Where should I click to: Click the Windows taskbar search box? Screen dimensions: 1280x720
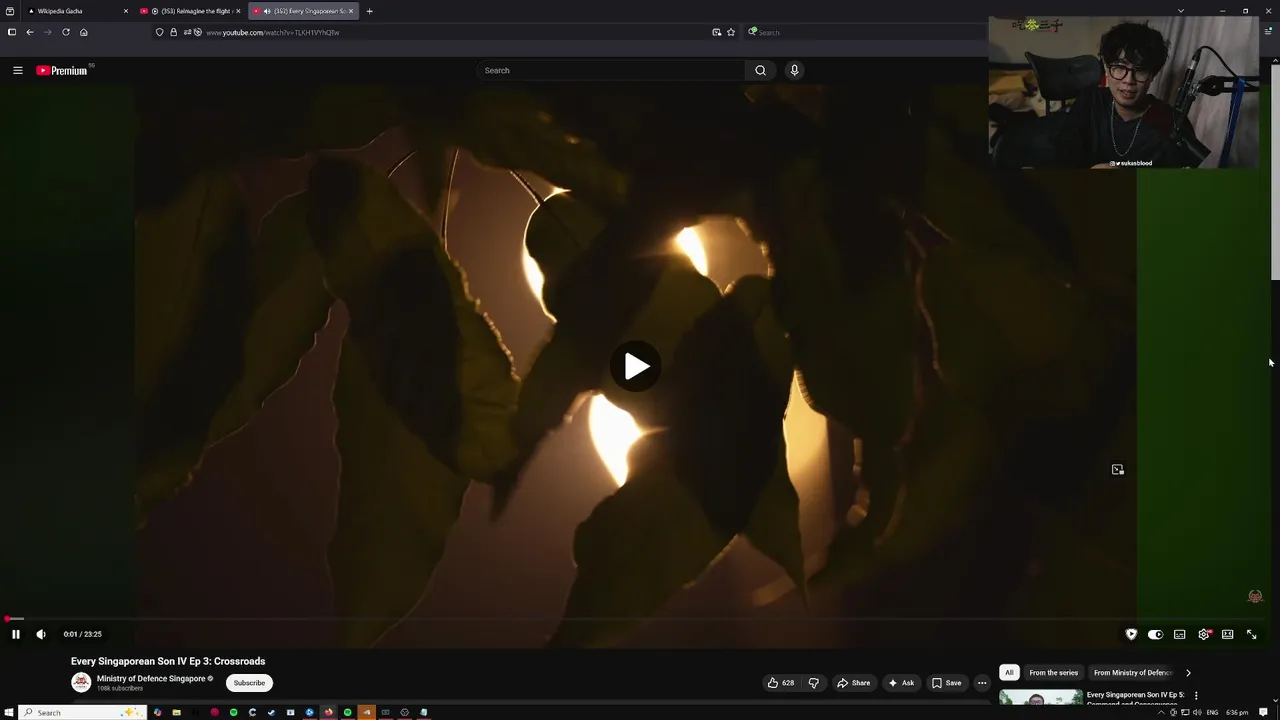[x=84, y=712]
